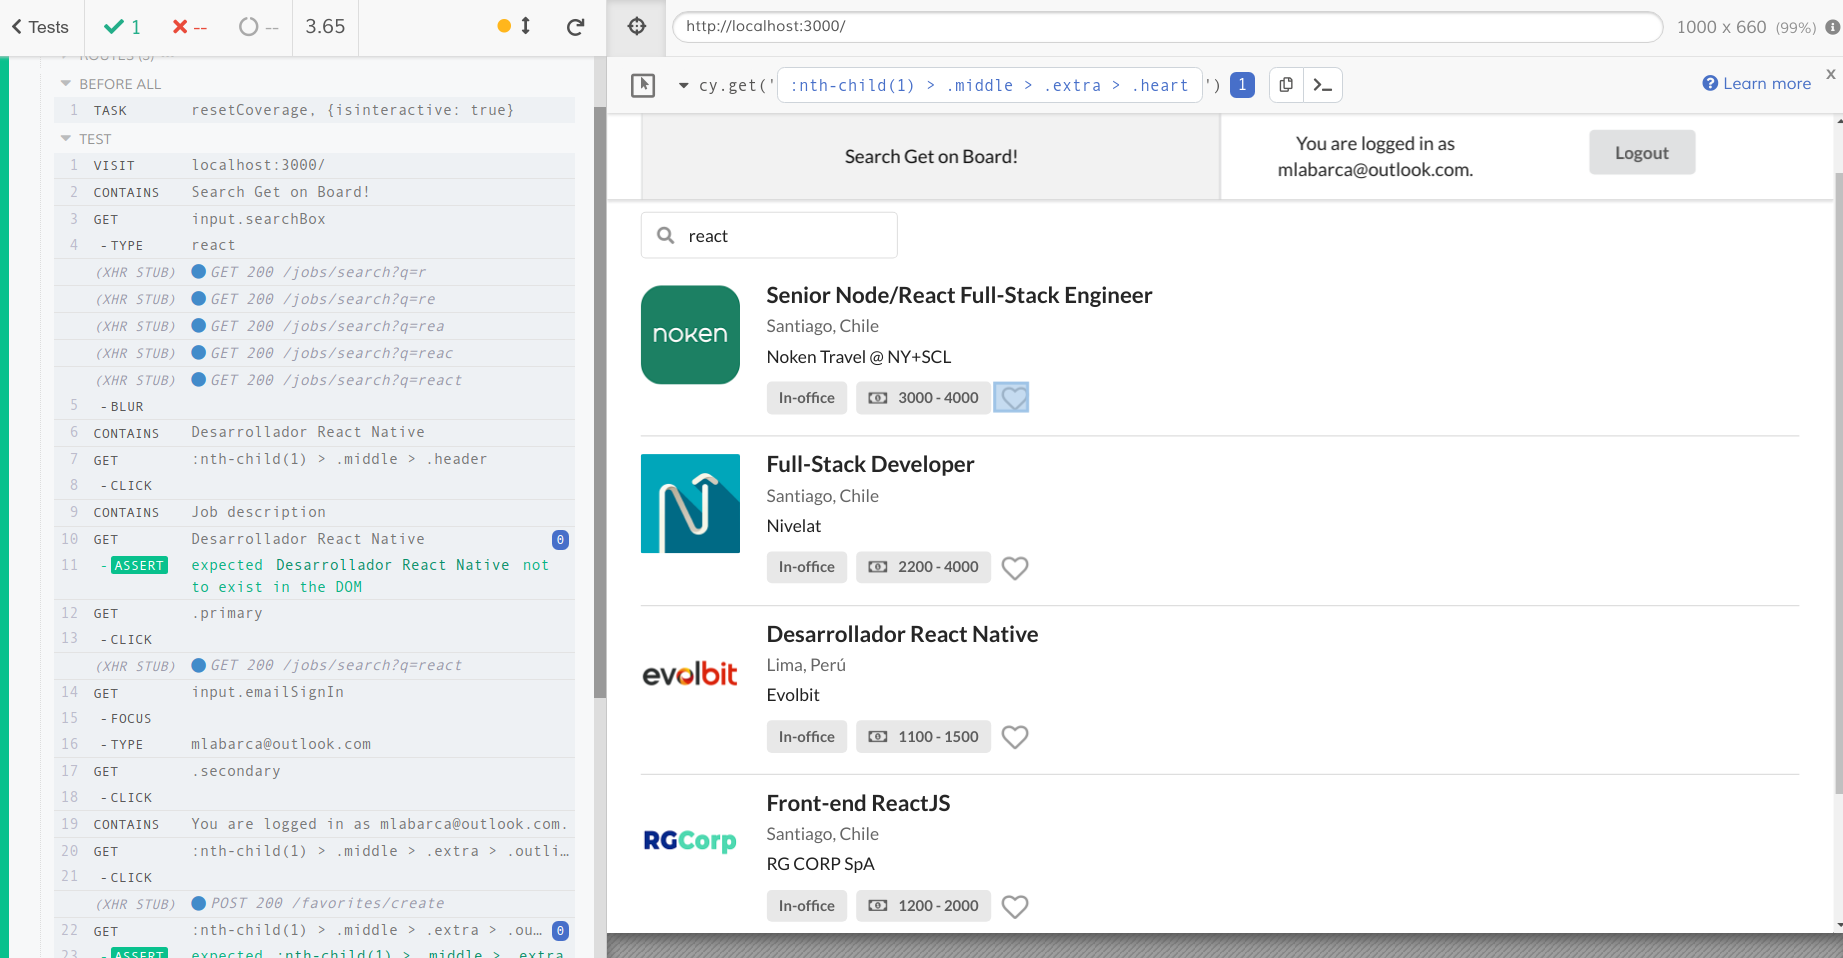
Task: Open viewport size info icon
Action: coord(1832,27)
